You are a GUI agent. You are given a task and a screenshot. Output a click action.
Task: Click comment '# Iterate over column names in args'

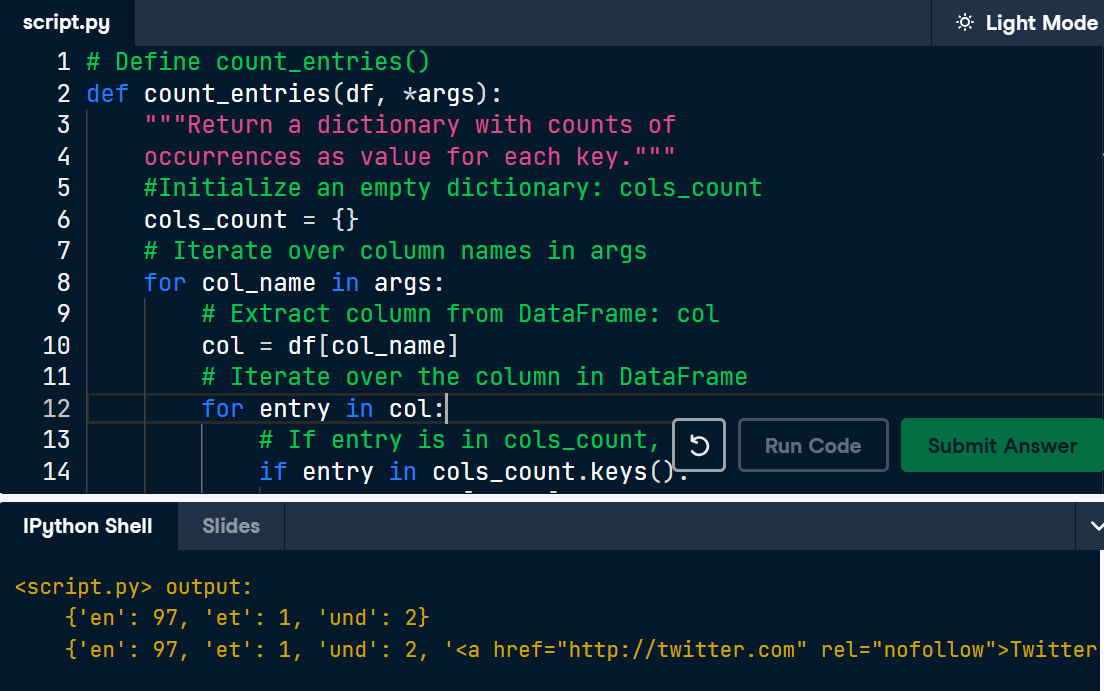click(395, 251)
